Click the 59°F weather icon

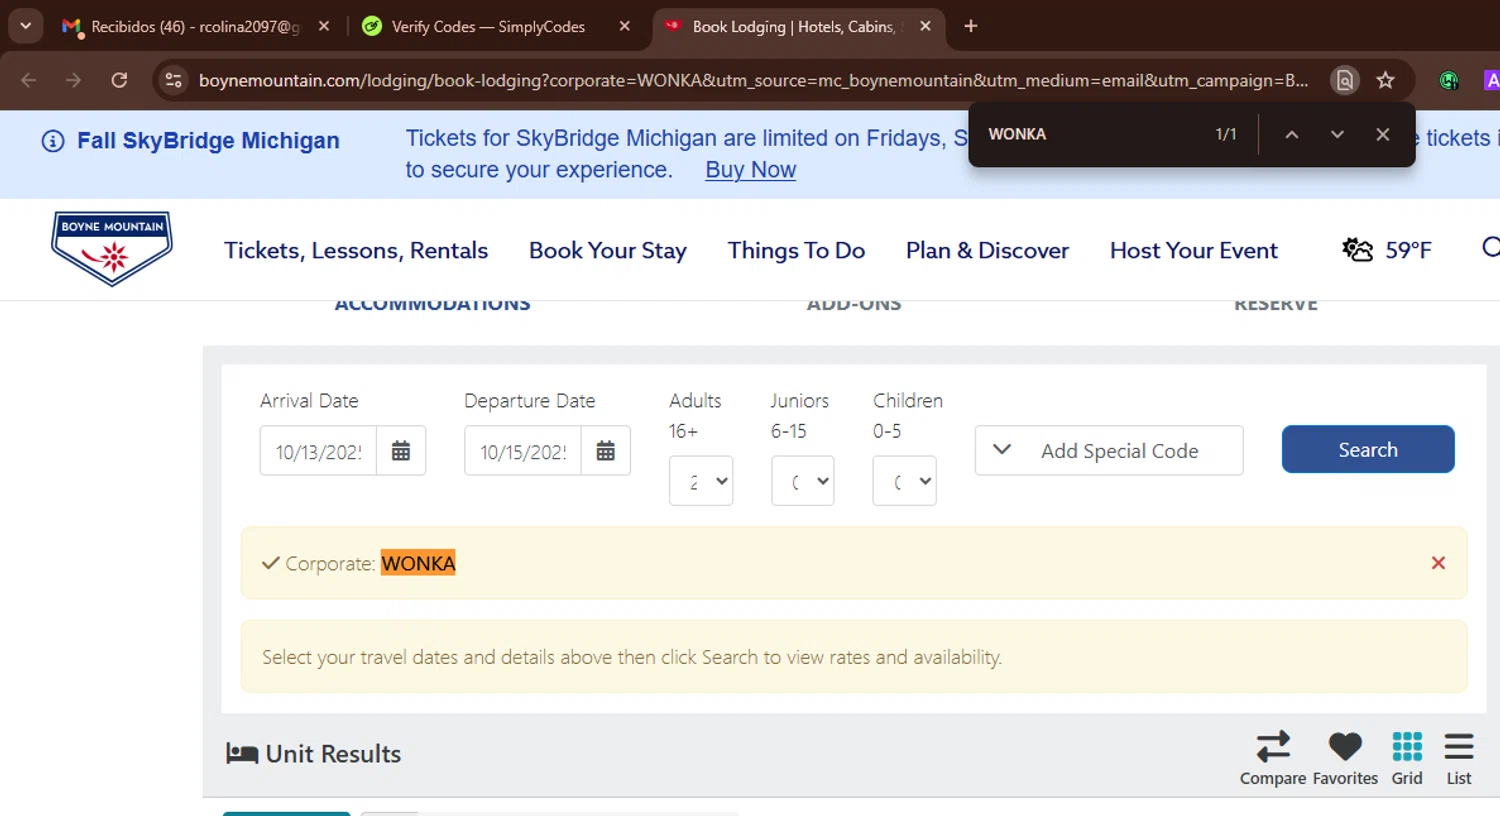coord(1357,250)
